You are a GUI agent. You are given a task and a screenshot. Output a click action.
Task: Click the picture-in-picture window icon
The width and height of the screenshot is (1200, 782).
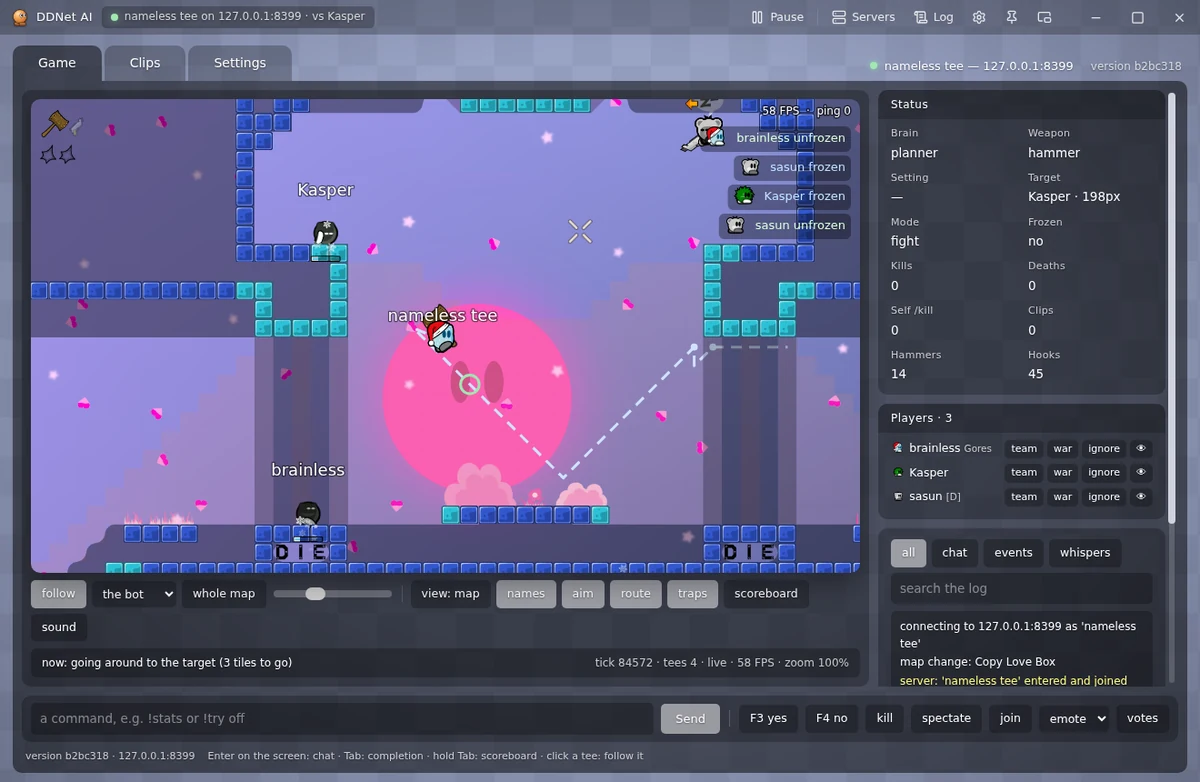(x=1044, y=17)
